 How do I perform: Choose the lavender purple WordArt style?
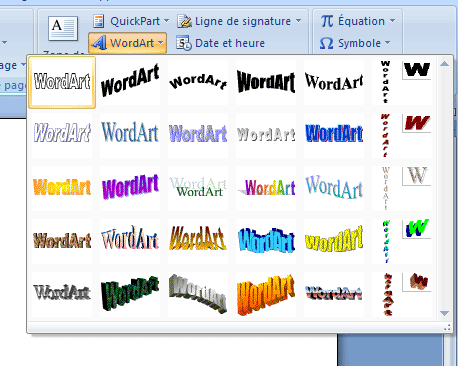(198, 135)
